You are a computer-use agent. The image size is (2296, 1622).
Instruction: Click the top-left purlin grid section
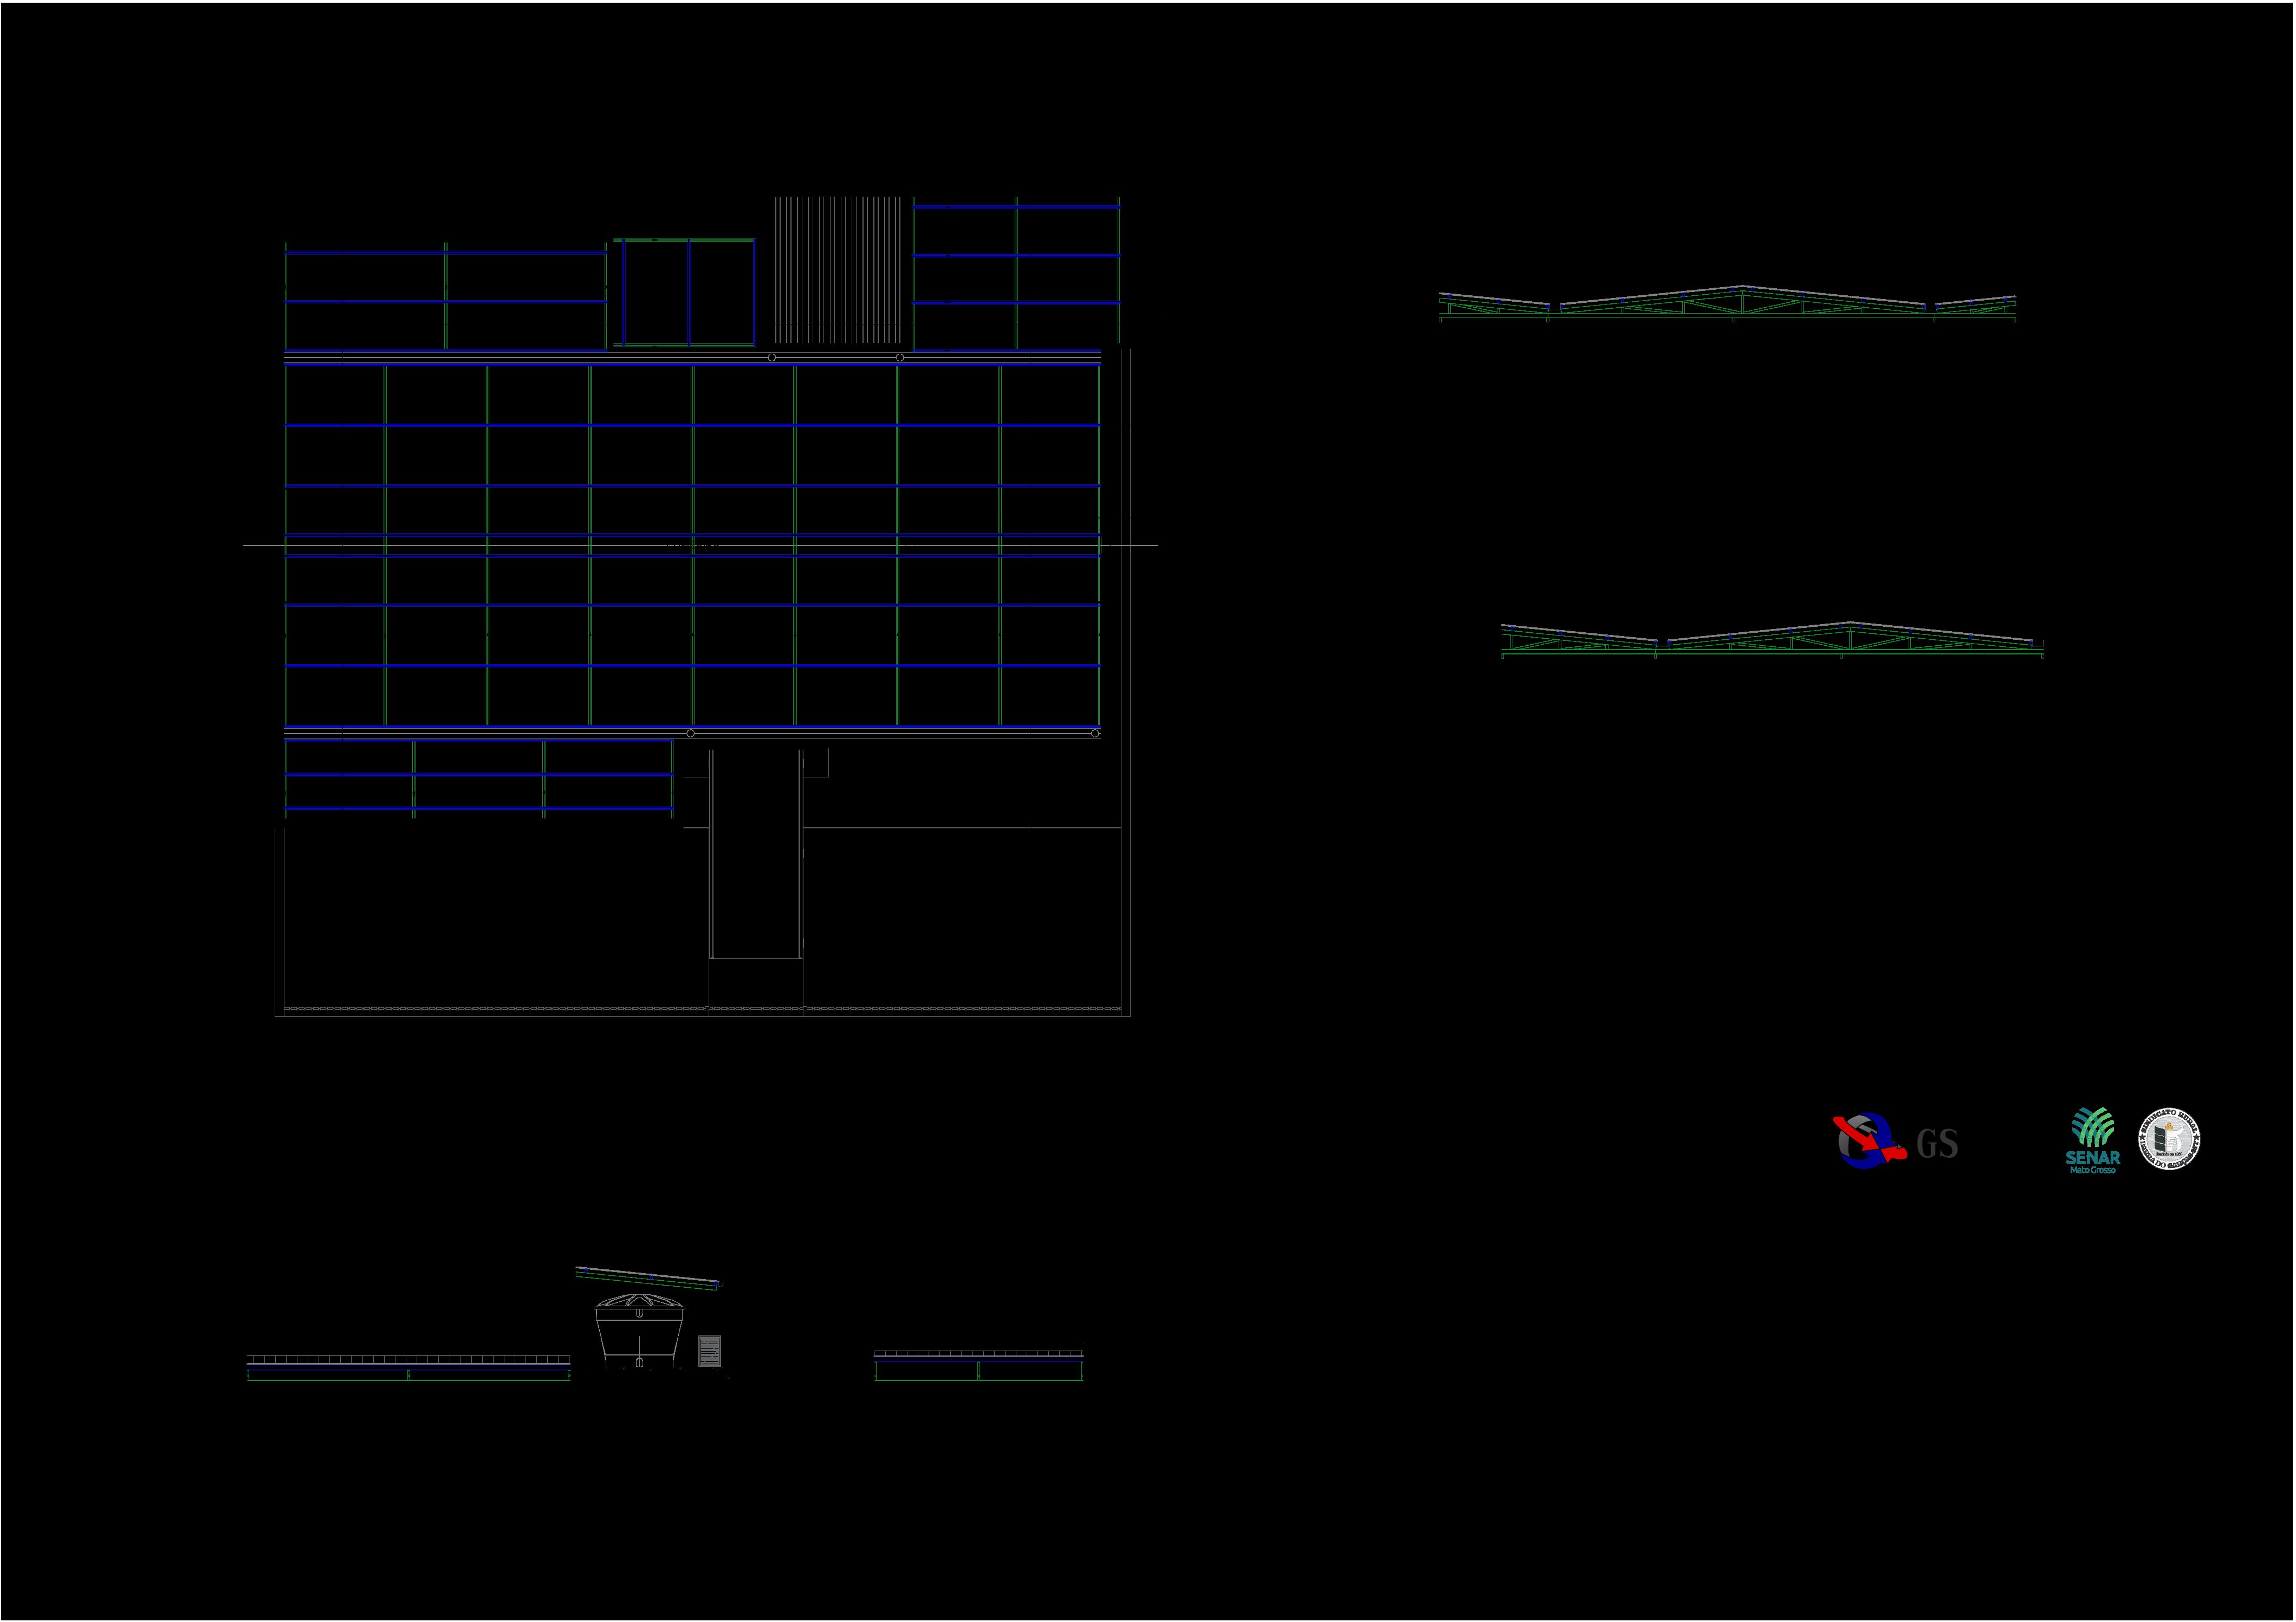445,296
